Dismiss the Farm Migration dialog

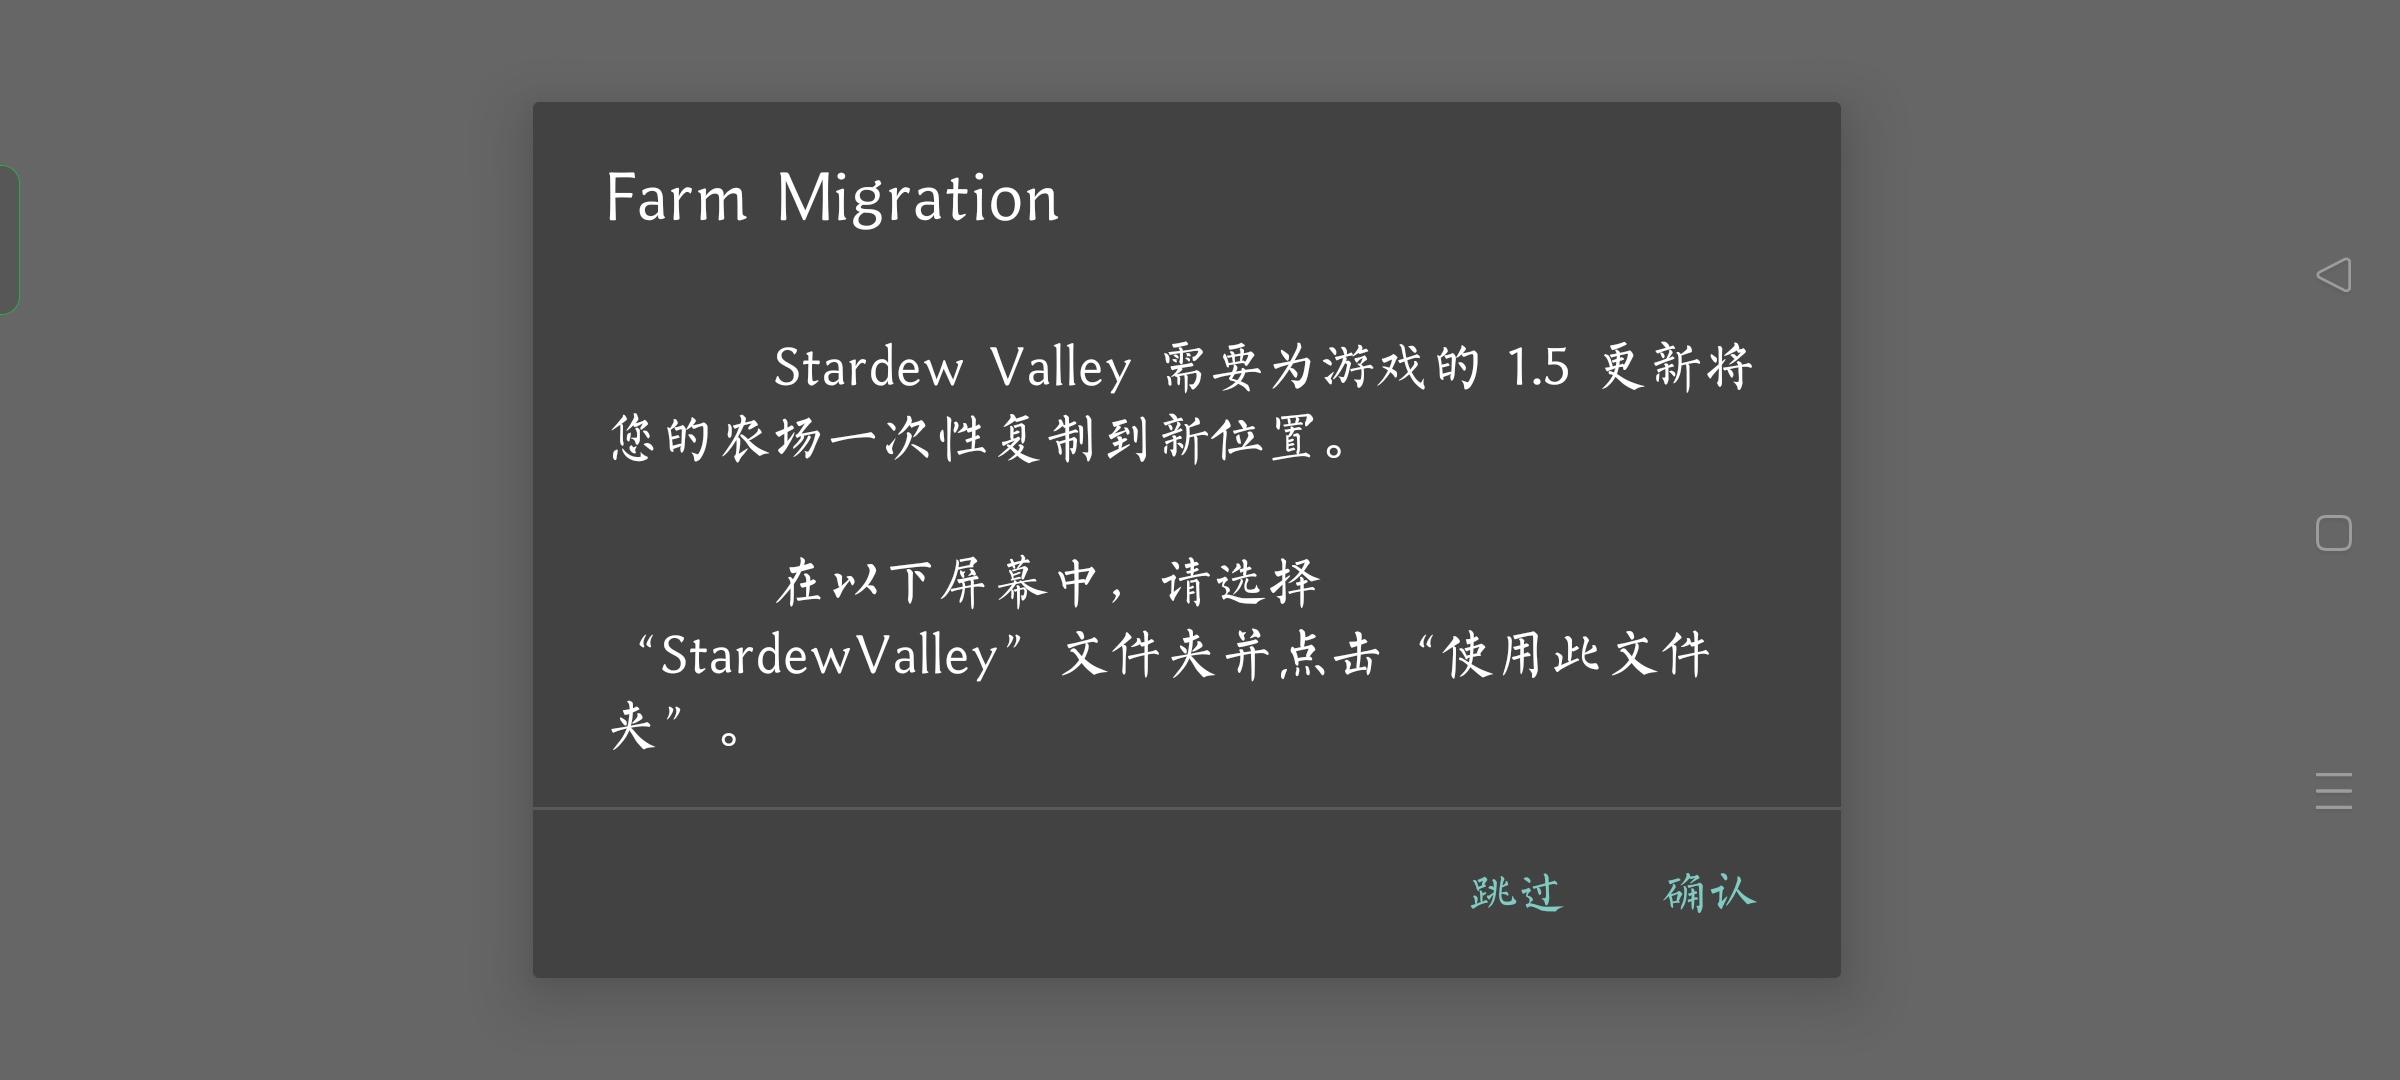pos(1514,893)
